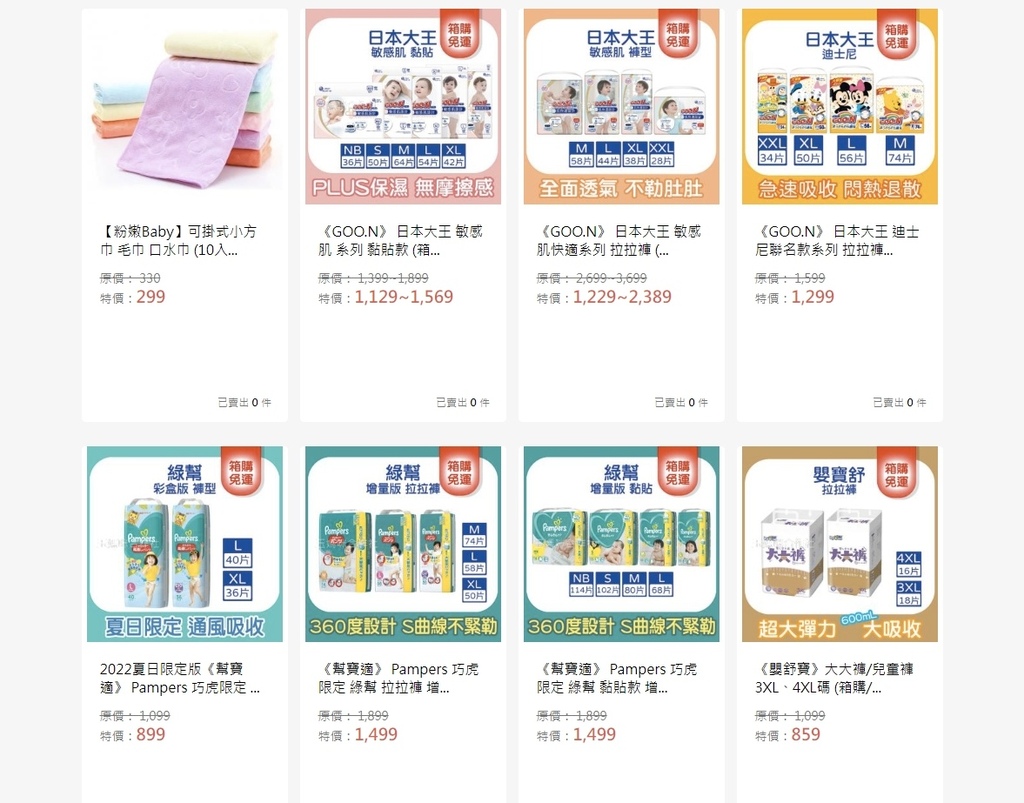This screenshot has height=803, width=1024.
Task: Click the GOO.N 敏感肌快適系列 拉拉褲 title
Action: click(x=618, y=241)
